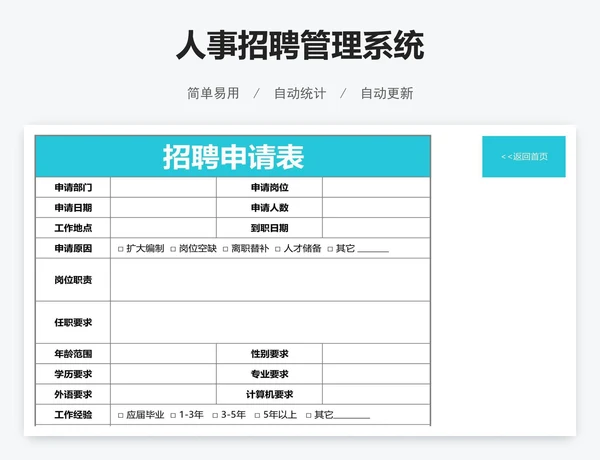Check the 扩大编制 checkbox
Viewport: 600px width, 460px height.
pos(121,249)
